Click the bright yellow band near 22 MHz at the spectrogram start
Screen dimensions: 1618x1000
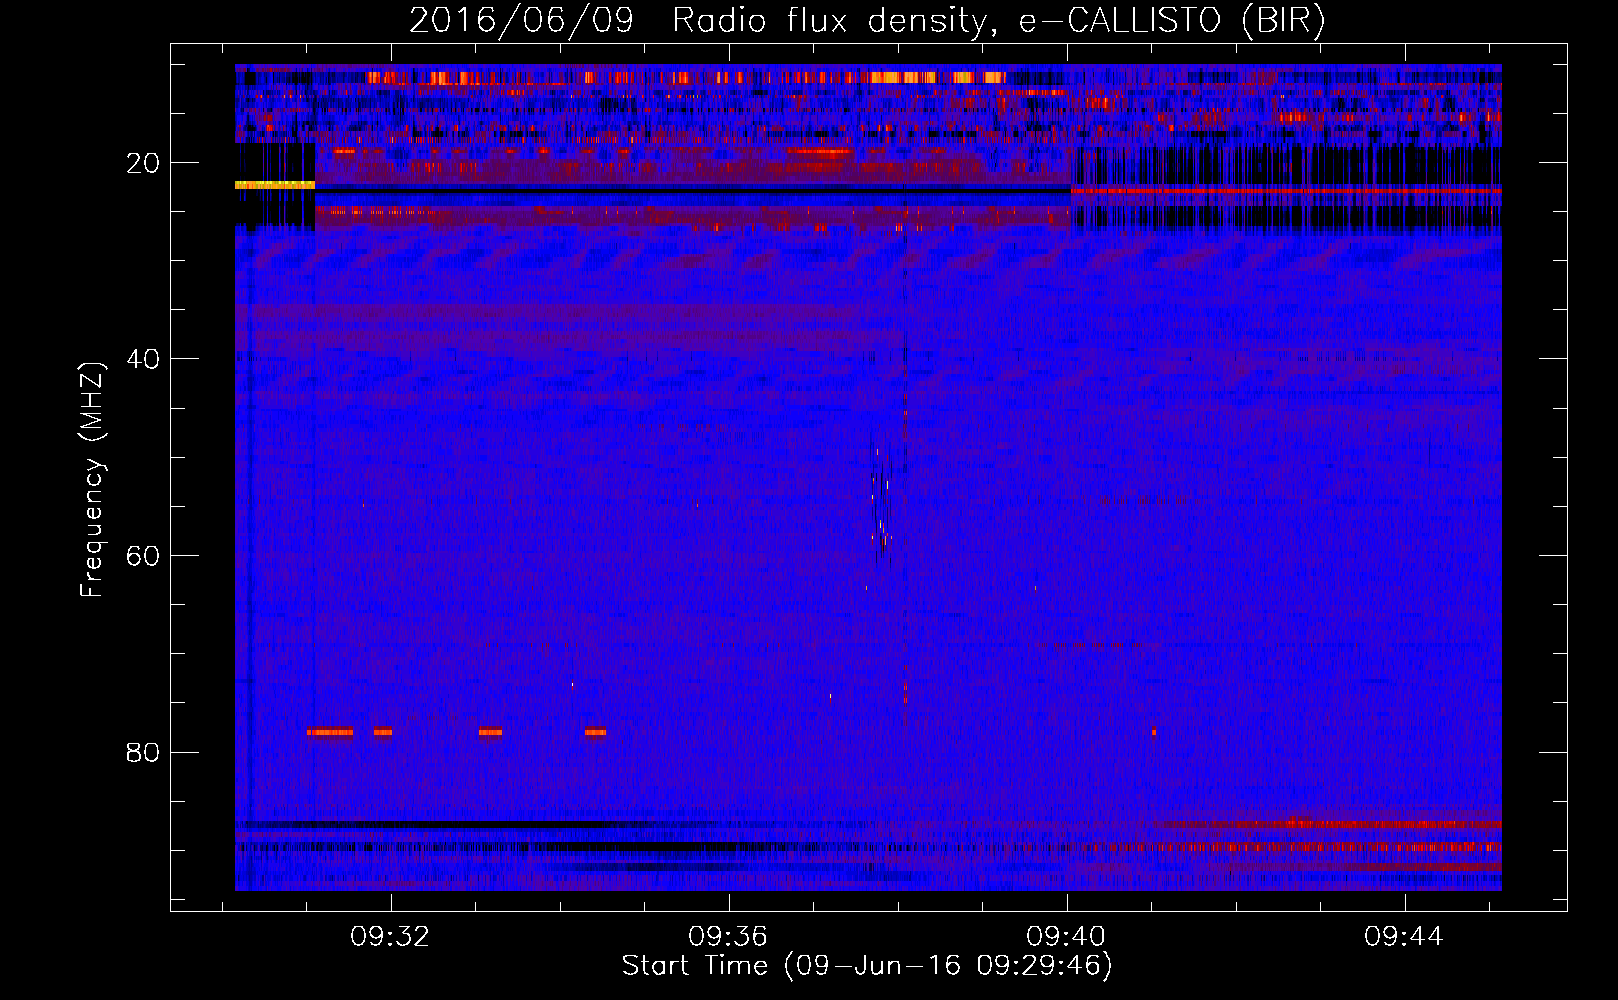275,185
